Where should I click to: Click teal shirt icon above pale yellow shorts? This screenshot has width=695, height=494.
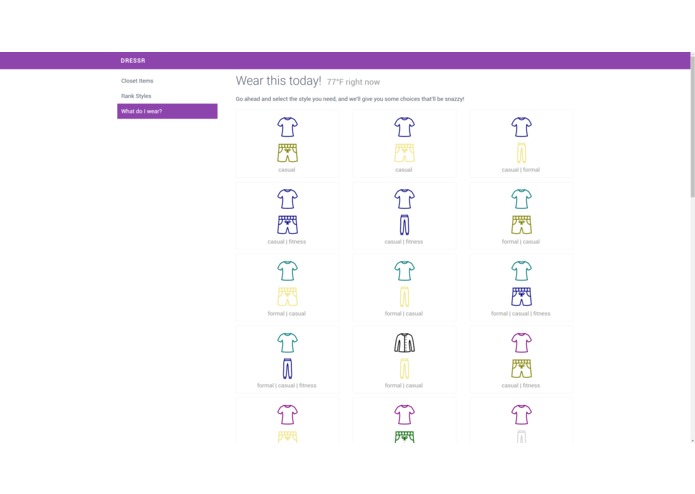(x=287, y=271)
